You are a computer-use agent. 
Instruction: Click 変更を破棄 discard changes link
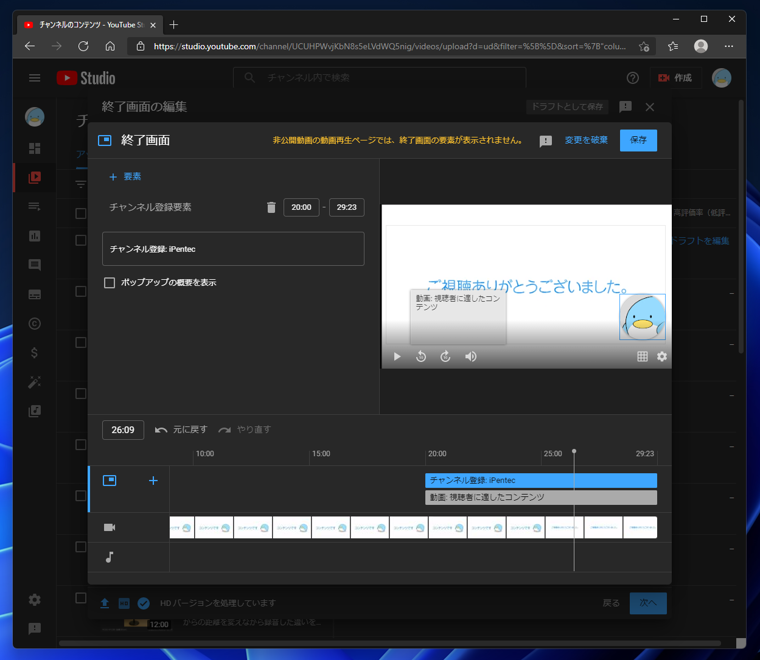tap(586, 140)
